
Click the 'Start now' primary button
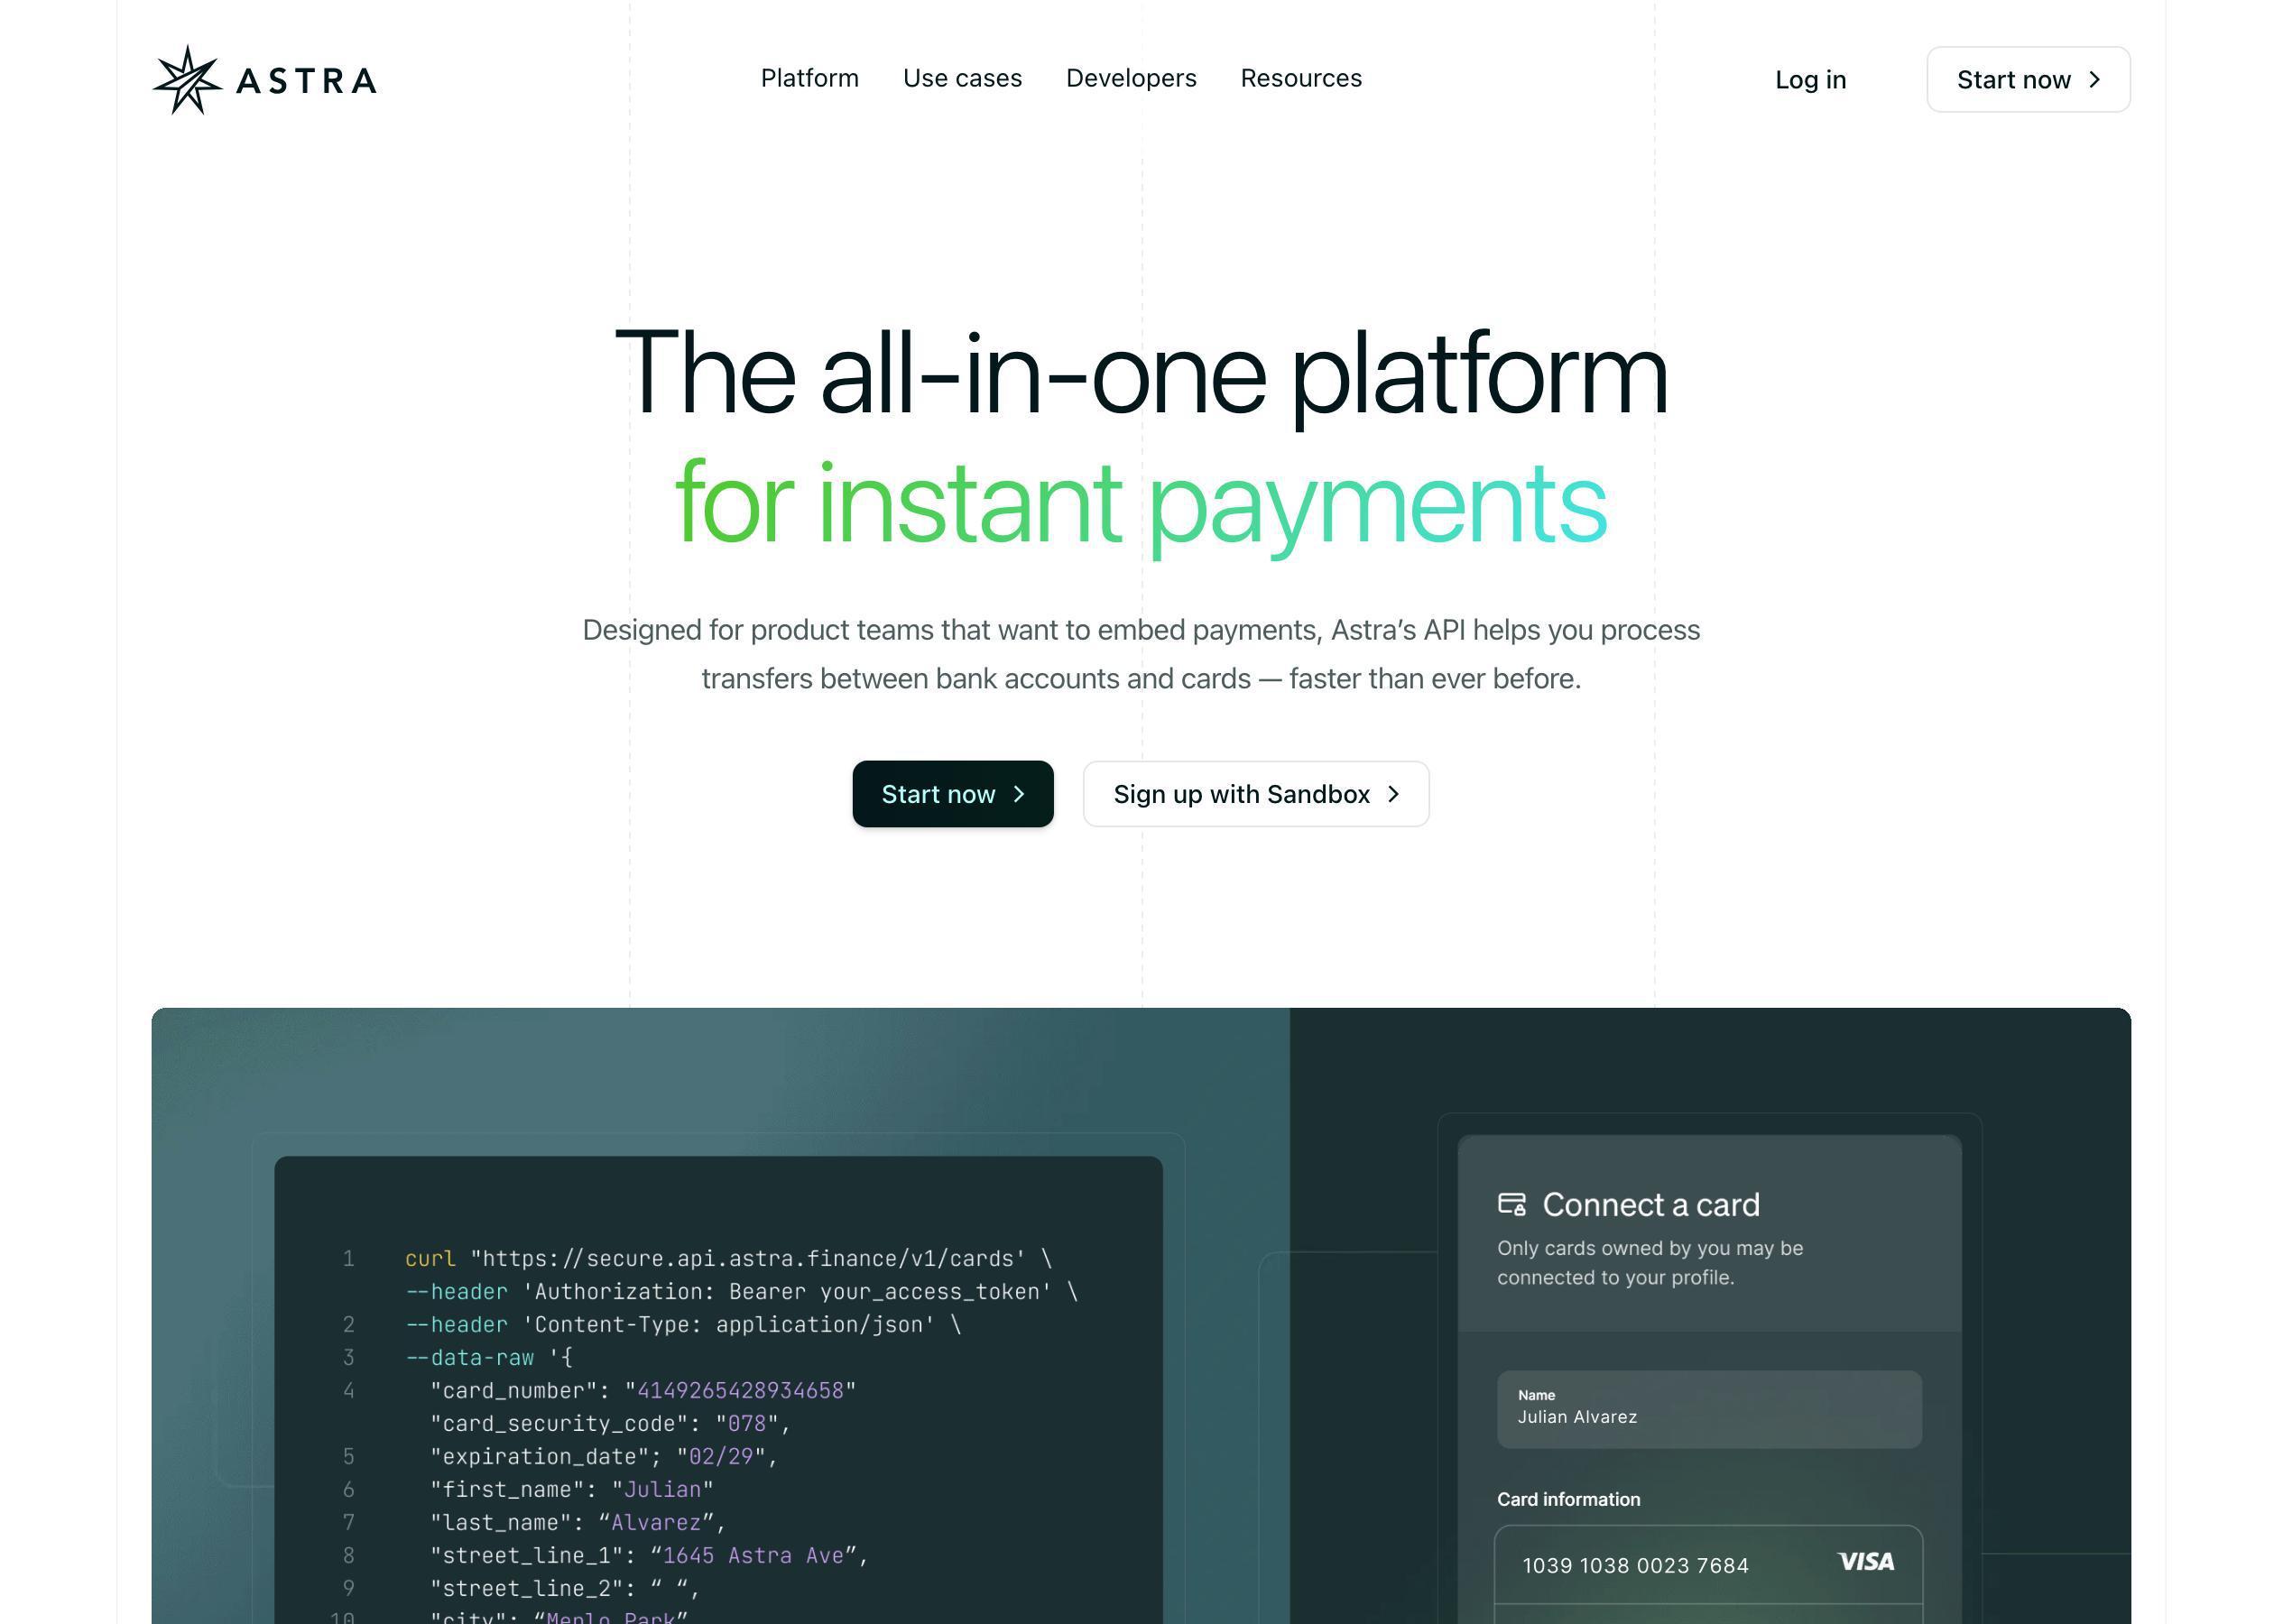click(x=953, y=793)
